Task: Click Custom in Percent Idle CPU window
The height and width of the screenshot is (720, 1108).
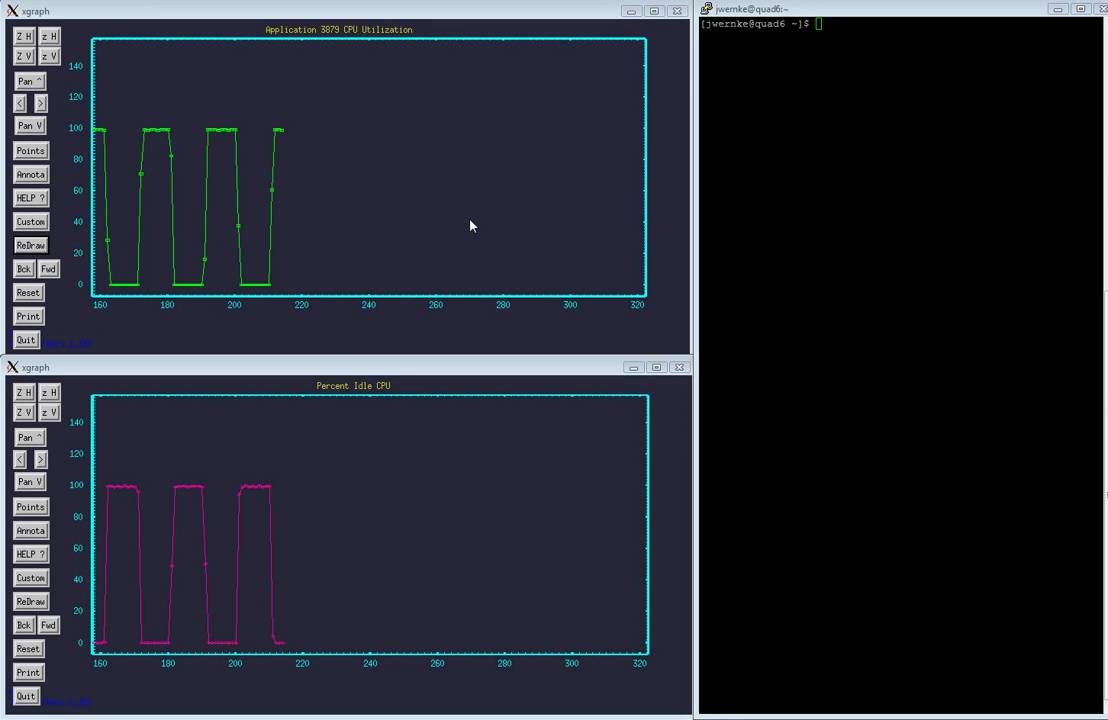Action: (x=30, y=578)
